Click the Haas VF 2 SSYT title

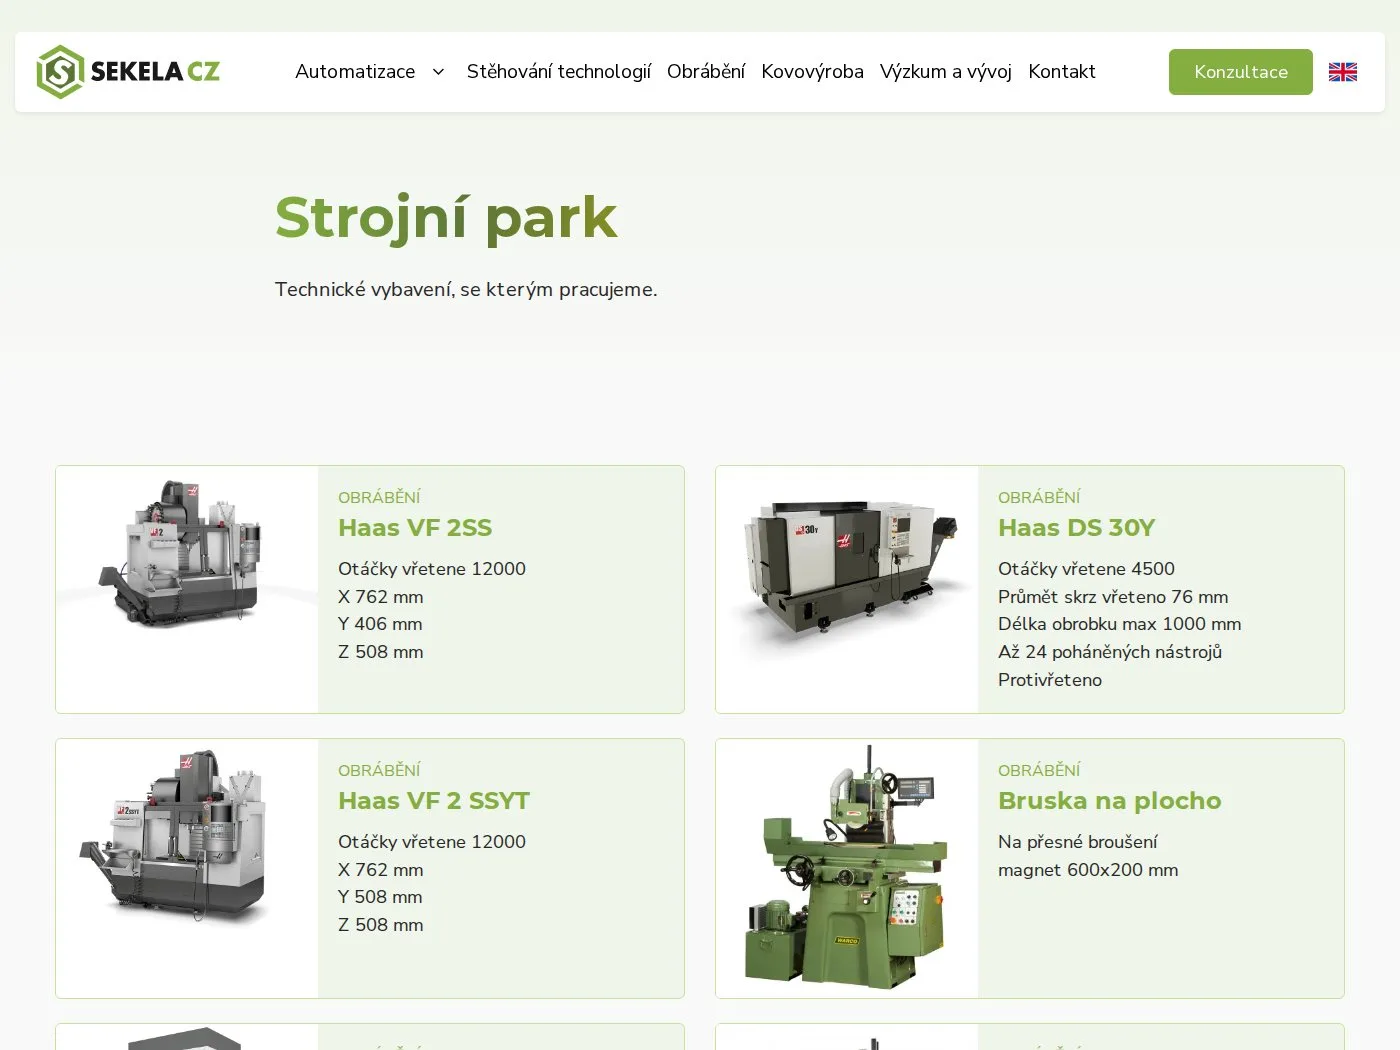point(434,801)
